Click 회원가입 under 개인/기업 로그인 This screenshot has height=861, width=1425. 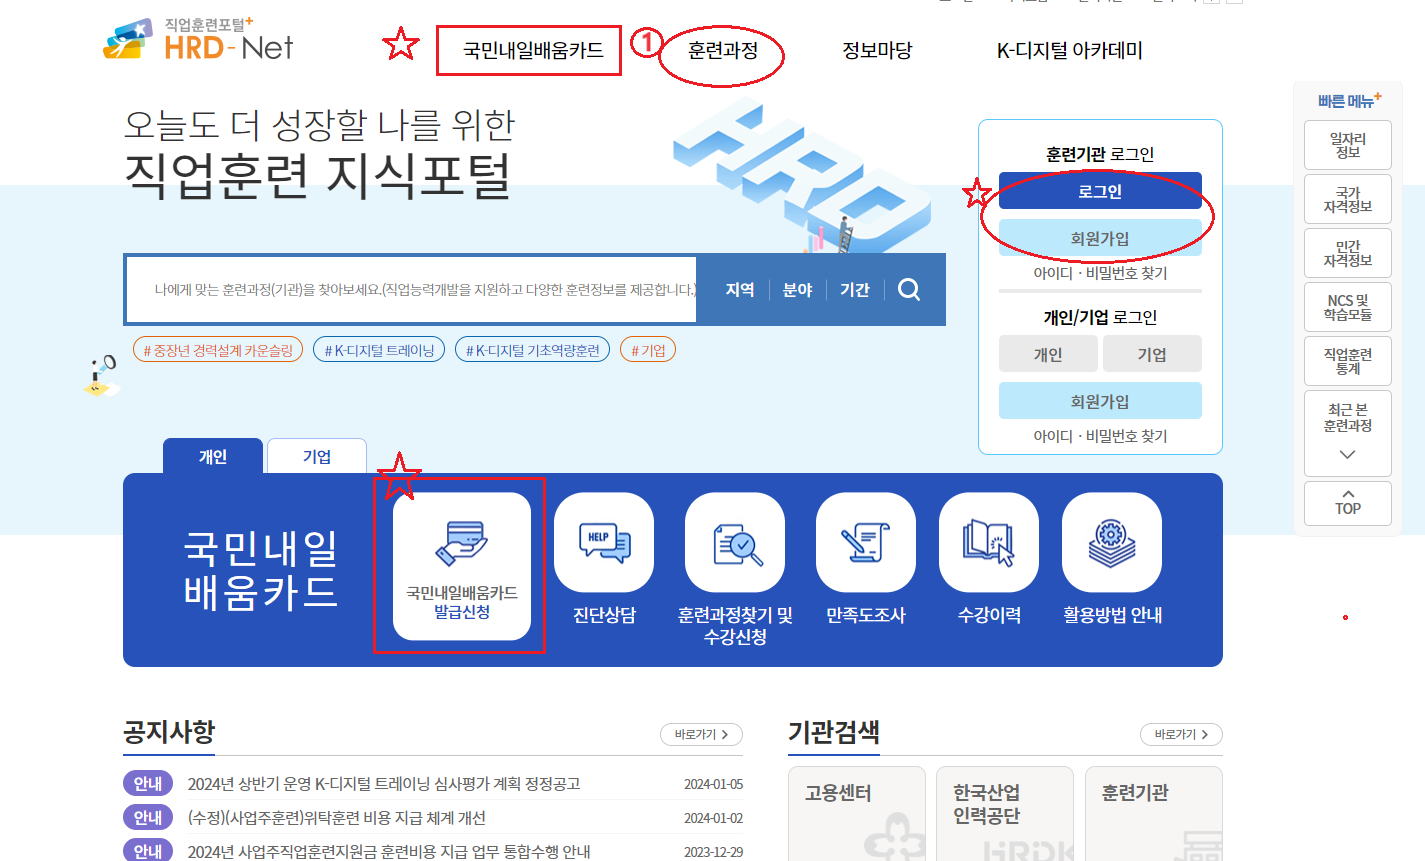[x=1100, y=401]
